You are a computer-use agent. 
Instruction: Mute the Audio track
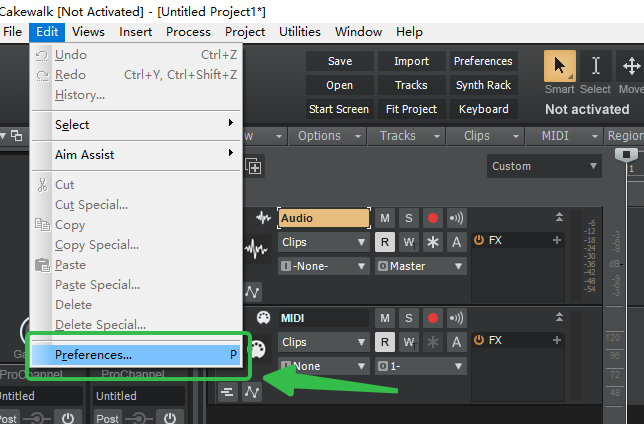(x=384, y=218)
